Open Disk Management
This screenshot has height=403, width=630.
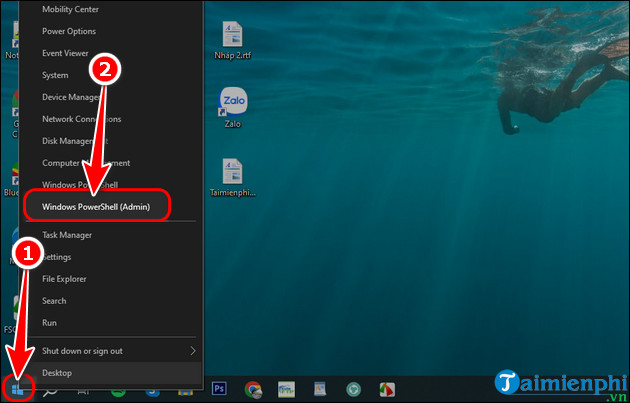click(111, 141)
